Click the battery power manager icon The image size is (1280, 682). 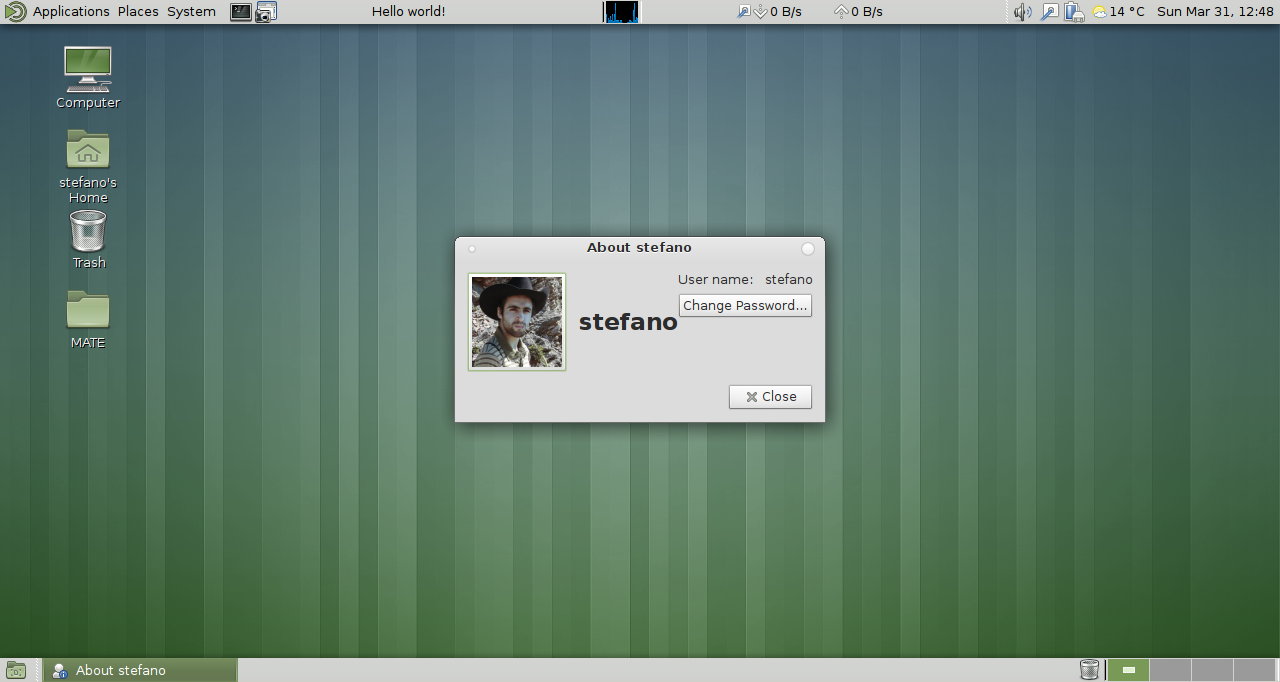(1074, 12)
